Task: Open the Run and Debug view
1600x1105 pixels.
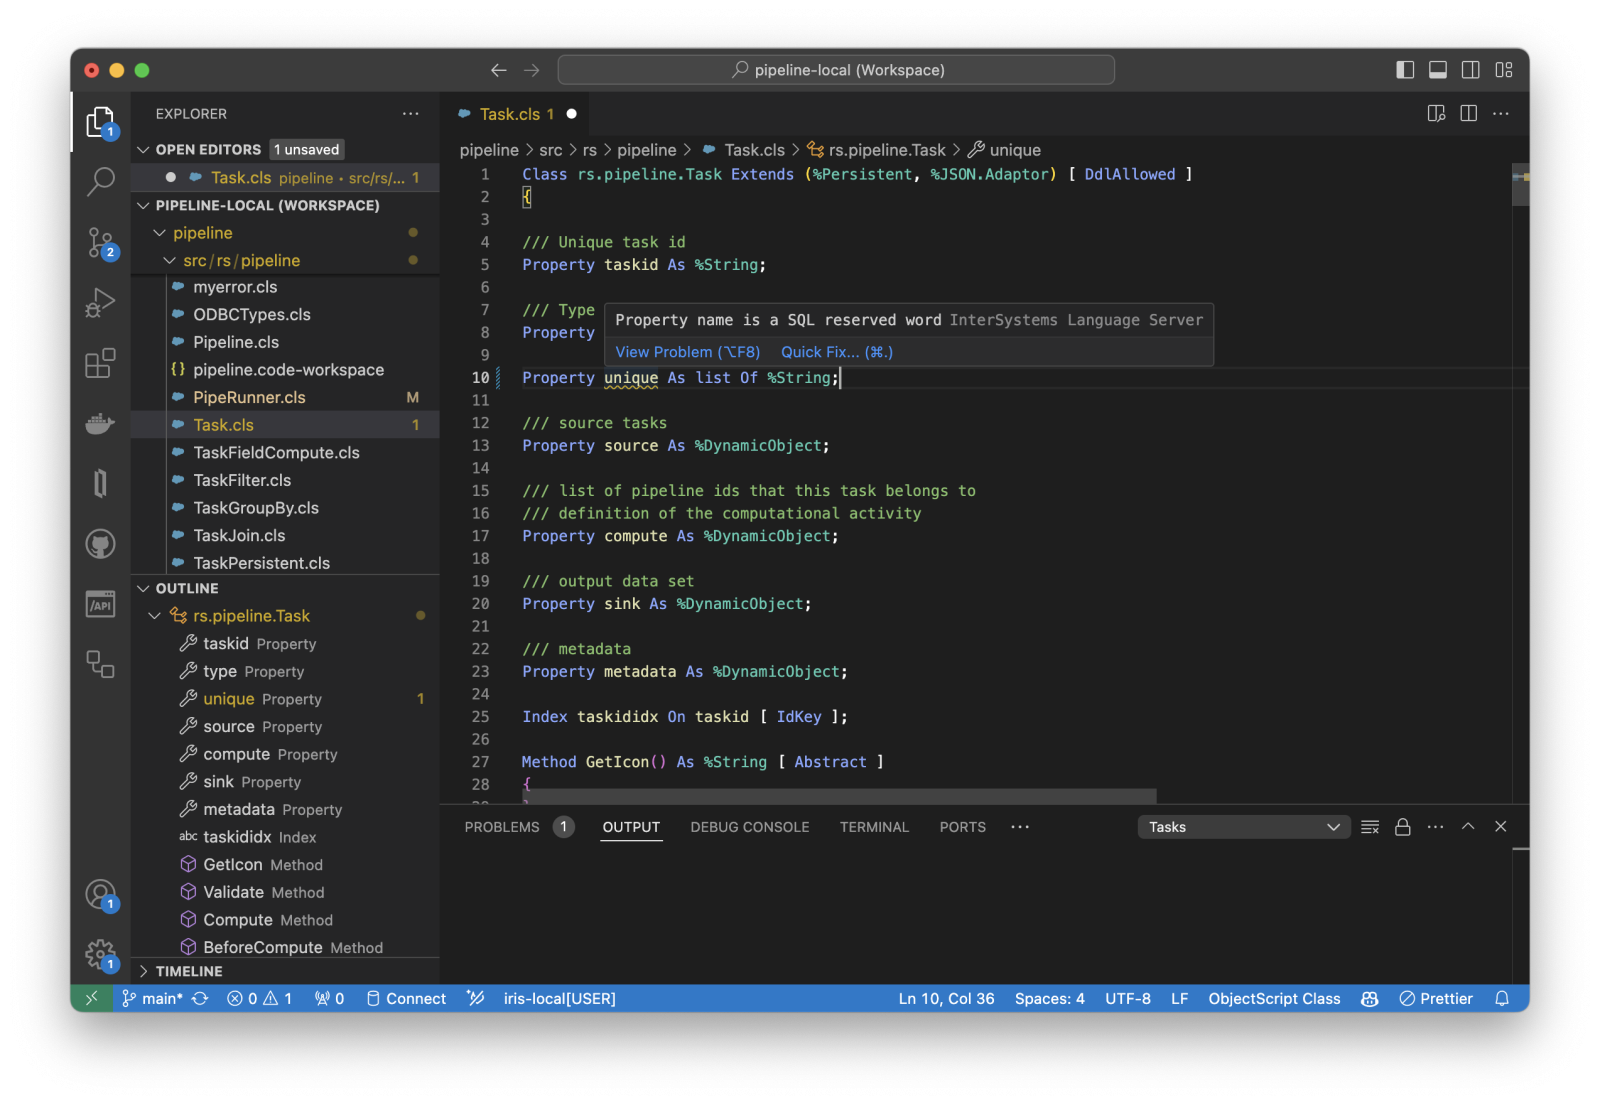Action: pos(101,302)
